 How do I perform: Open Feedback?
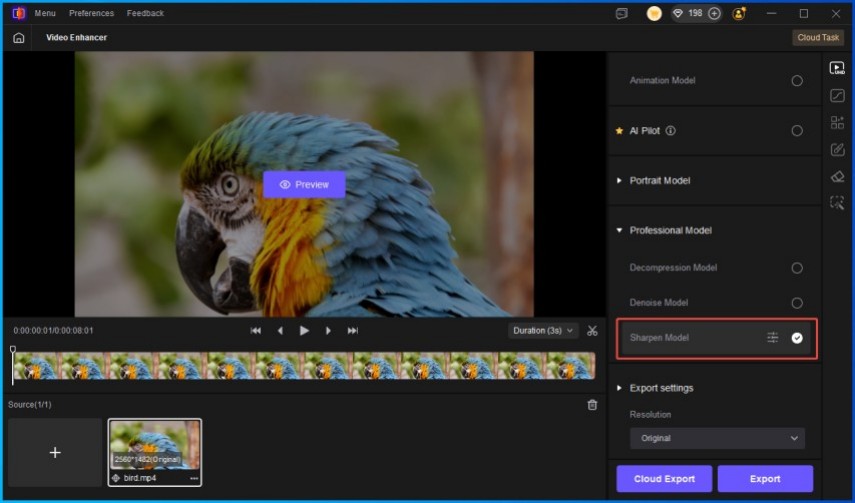pyautogui.click(x=145, y=13)
